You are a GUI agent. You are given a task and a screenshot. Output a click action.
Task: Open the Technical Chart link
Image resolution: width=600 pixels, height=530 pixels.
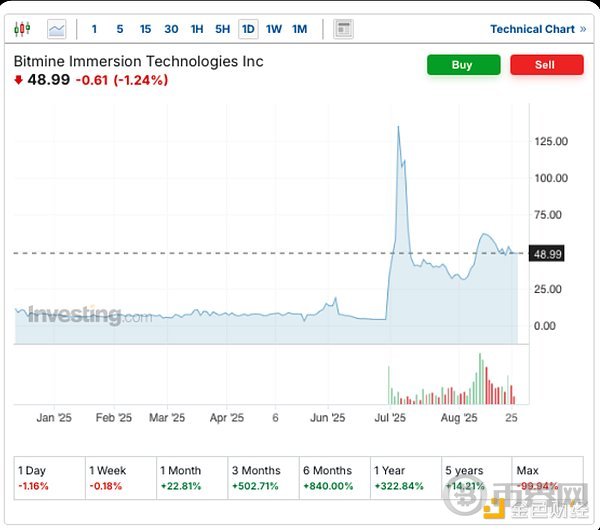(x=538, y=29)
